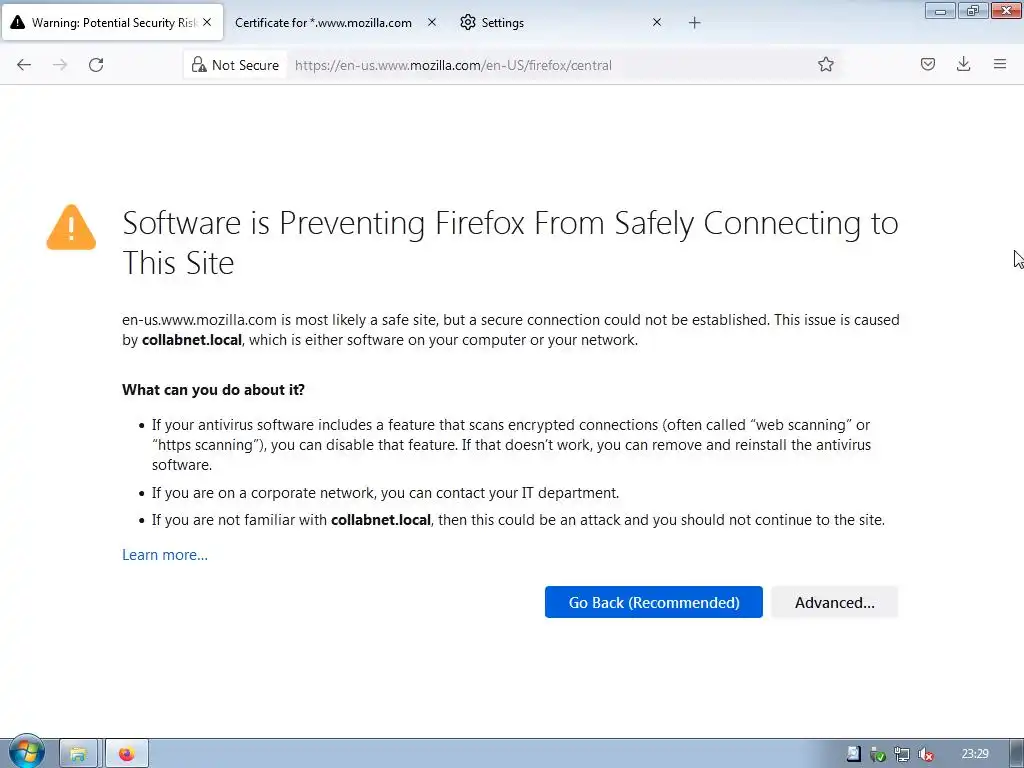
Task: Open the Windows Start menu
Action: pyautogui.click(x=26, y=752)
